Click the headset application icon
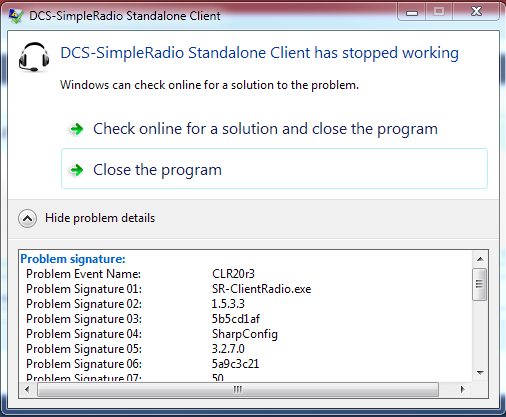This screenshot has height=417, width=506. pos(34,57)
